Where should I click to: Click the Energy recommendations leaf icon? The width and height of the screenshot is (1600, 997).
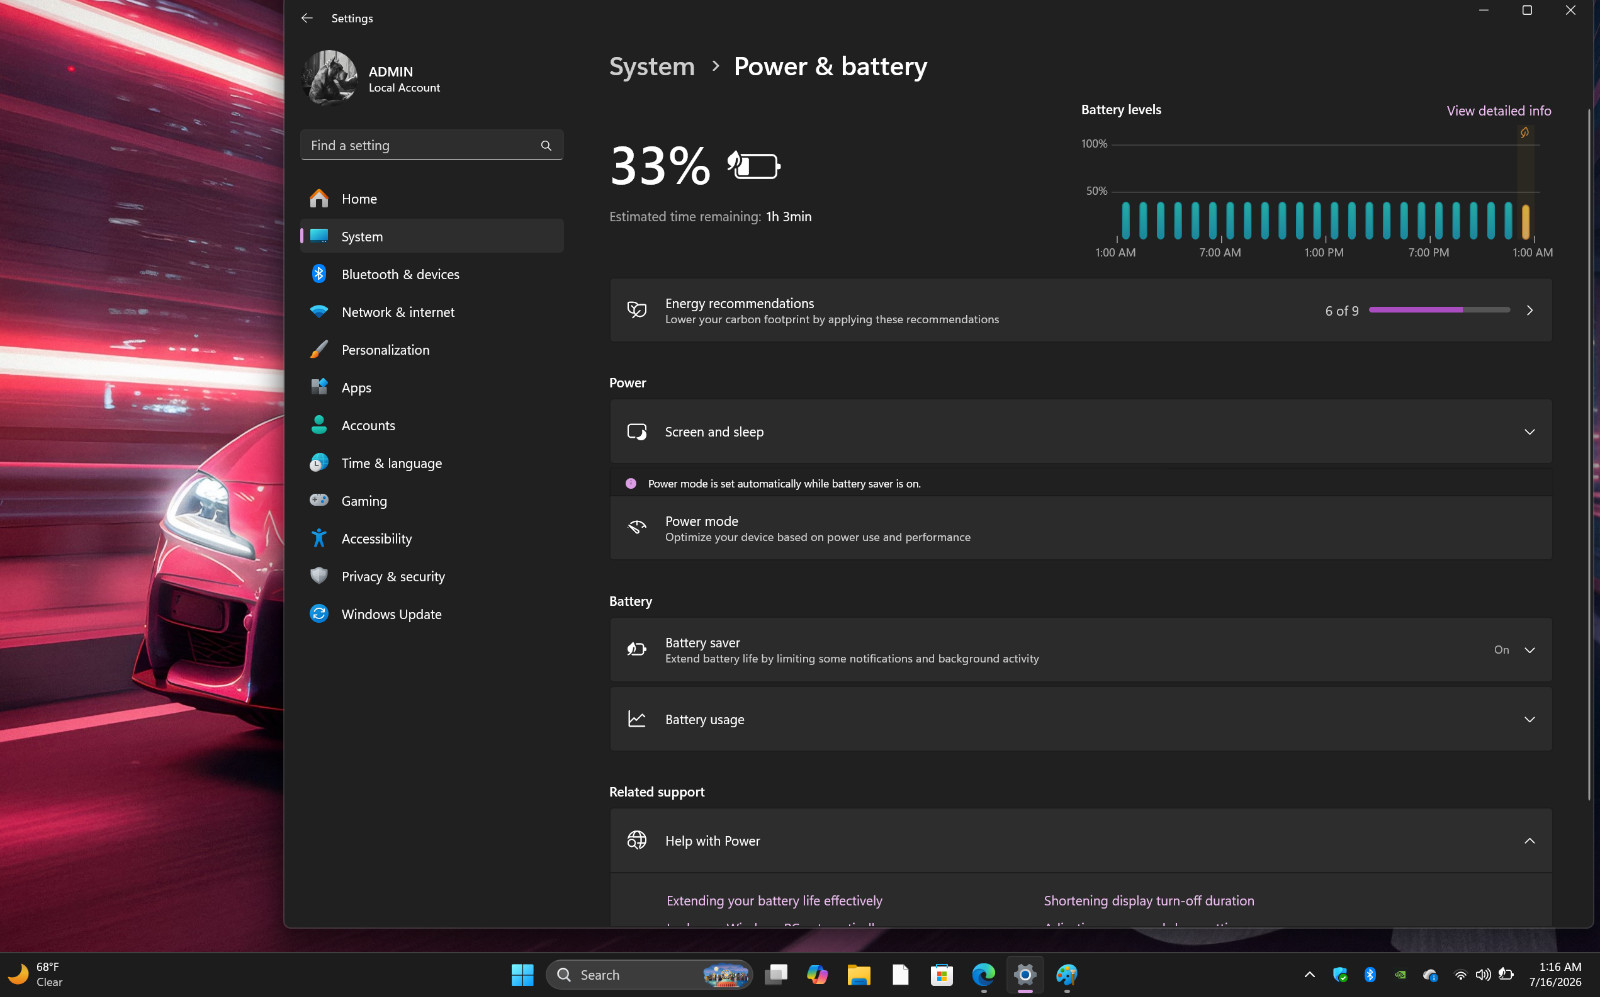coord(637,310)
